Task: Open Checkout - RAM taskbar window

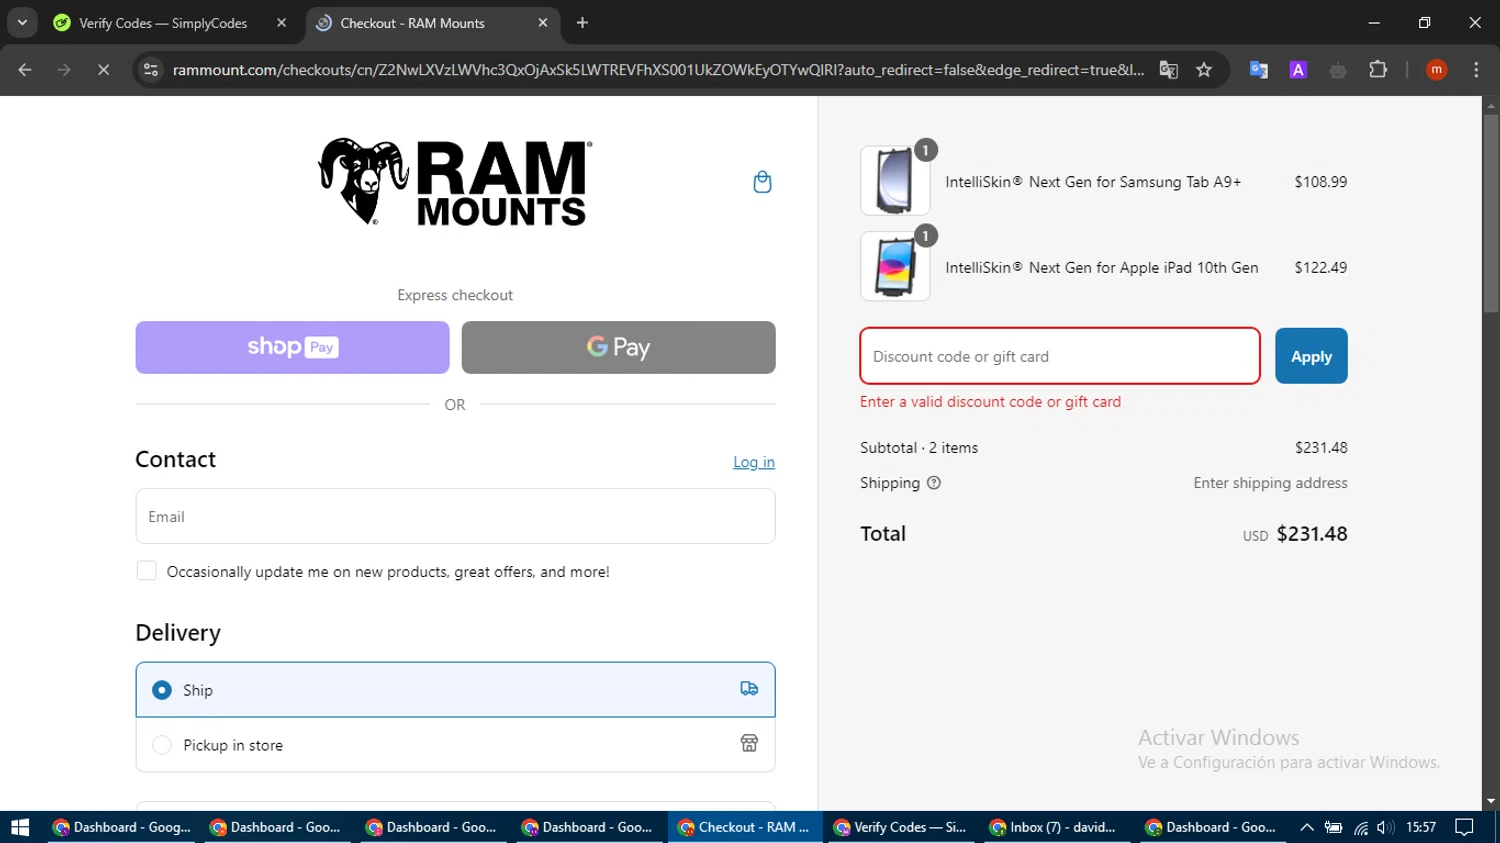Action: click(745, 827)
